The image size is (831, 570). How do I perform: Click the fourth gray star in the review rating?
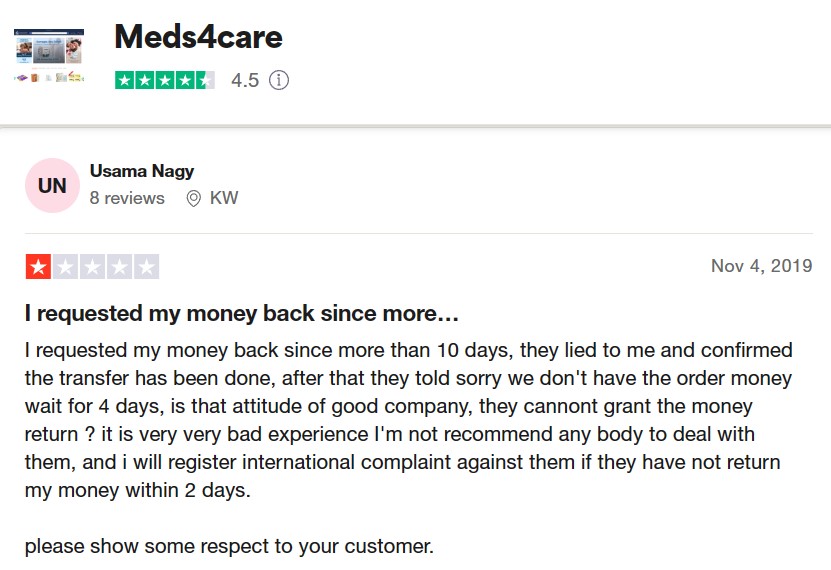(x=120, y=266)
